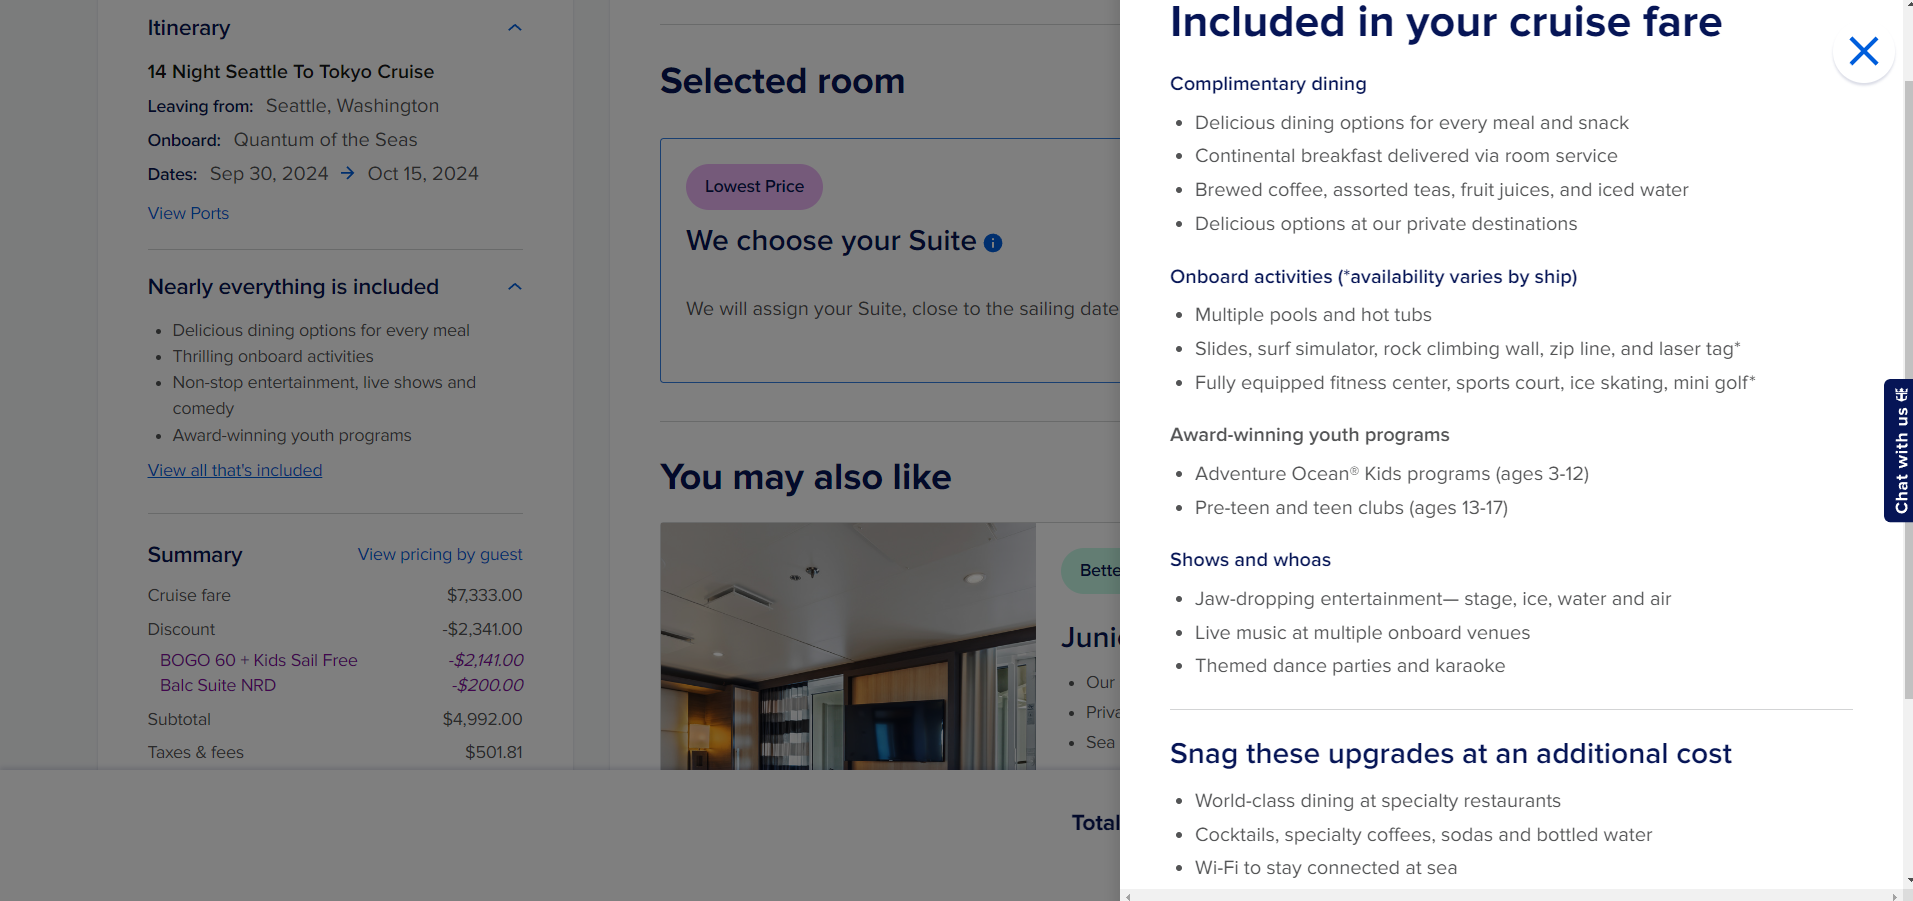Select the Junior Suite room photo
This screenshot has width=1913, height=901.
pyautogui.click(x=848, y=646)
